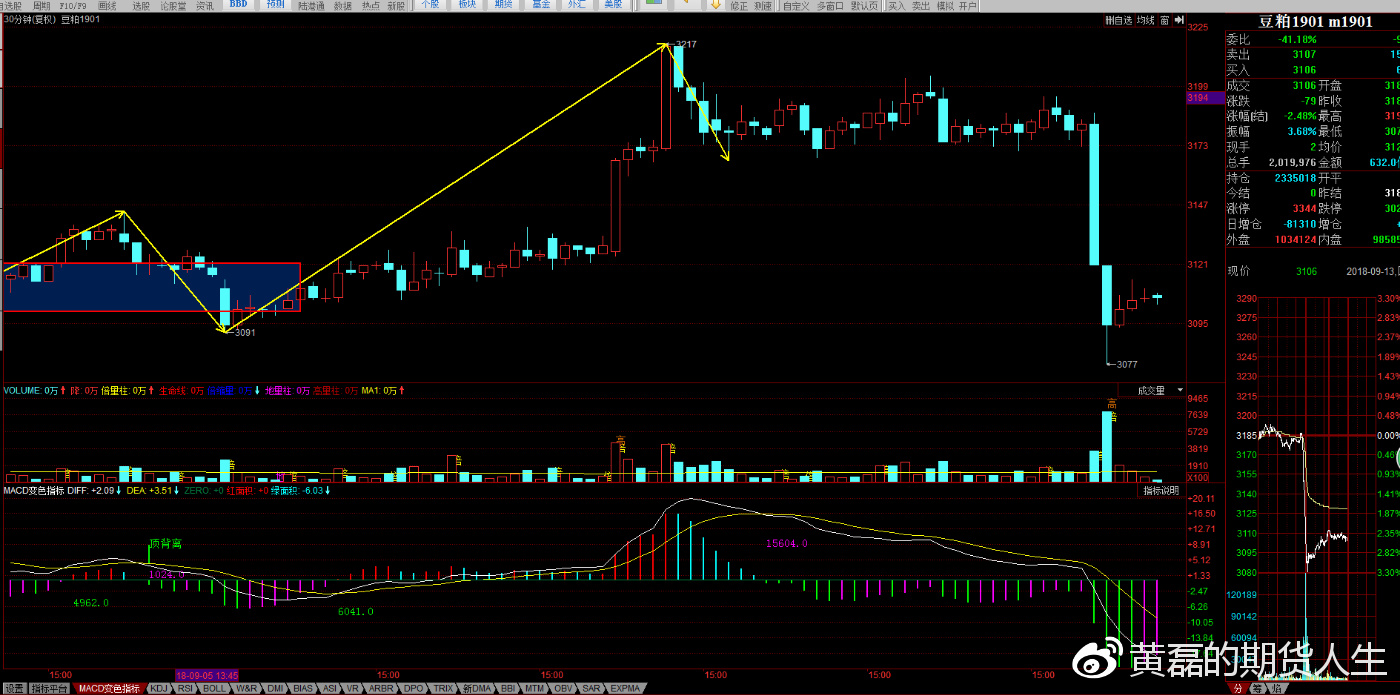Click the 3077 low price label

click(x=1127, y=364)
